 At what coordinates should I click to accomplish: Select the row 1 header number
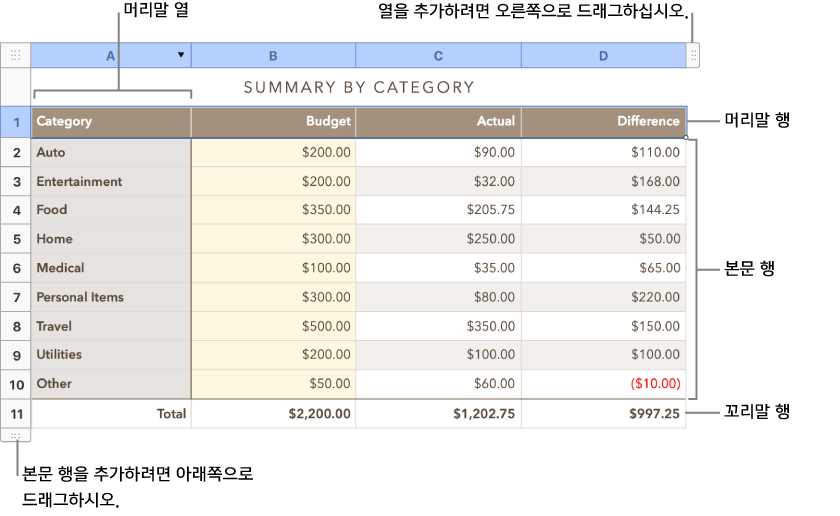(x=16, y=122)
